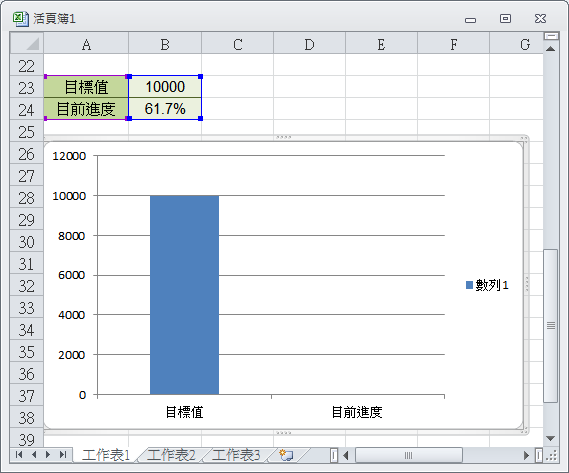Image resolution: width=569 pixels, height=473 pixels.
Task: Click chart right middle sizing handle
Action: [527, 284]
